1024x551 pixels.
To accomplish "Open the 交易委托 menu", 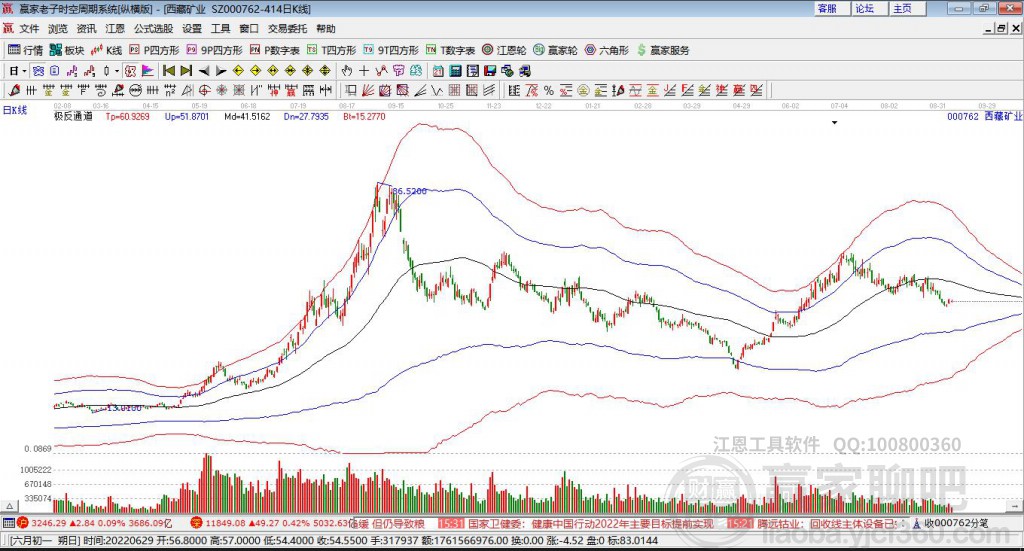I will pos(287,29).
